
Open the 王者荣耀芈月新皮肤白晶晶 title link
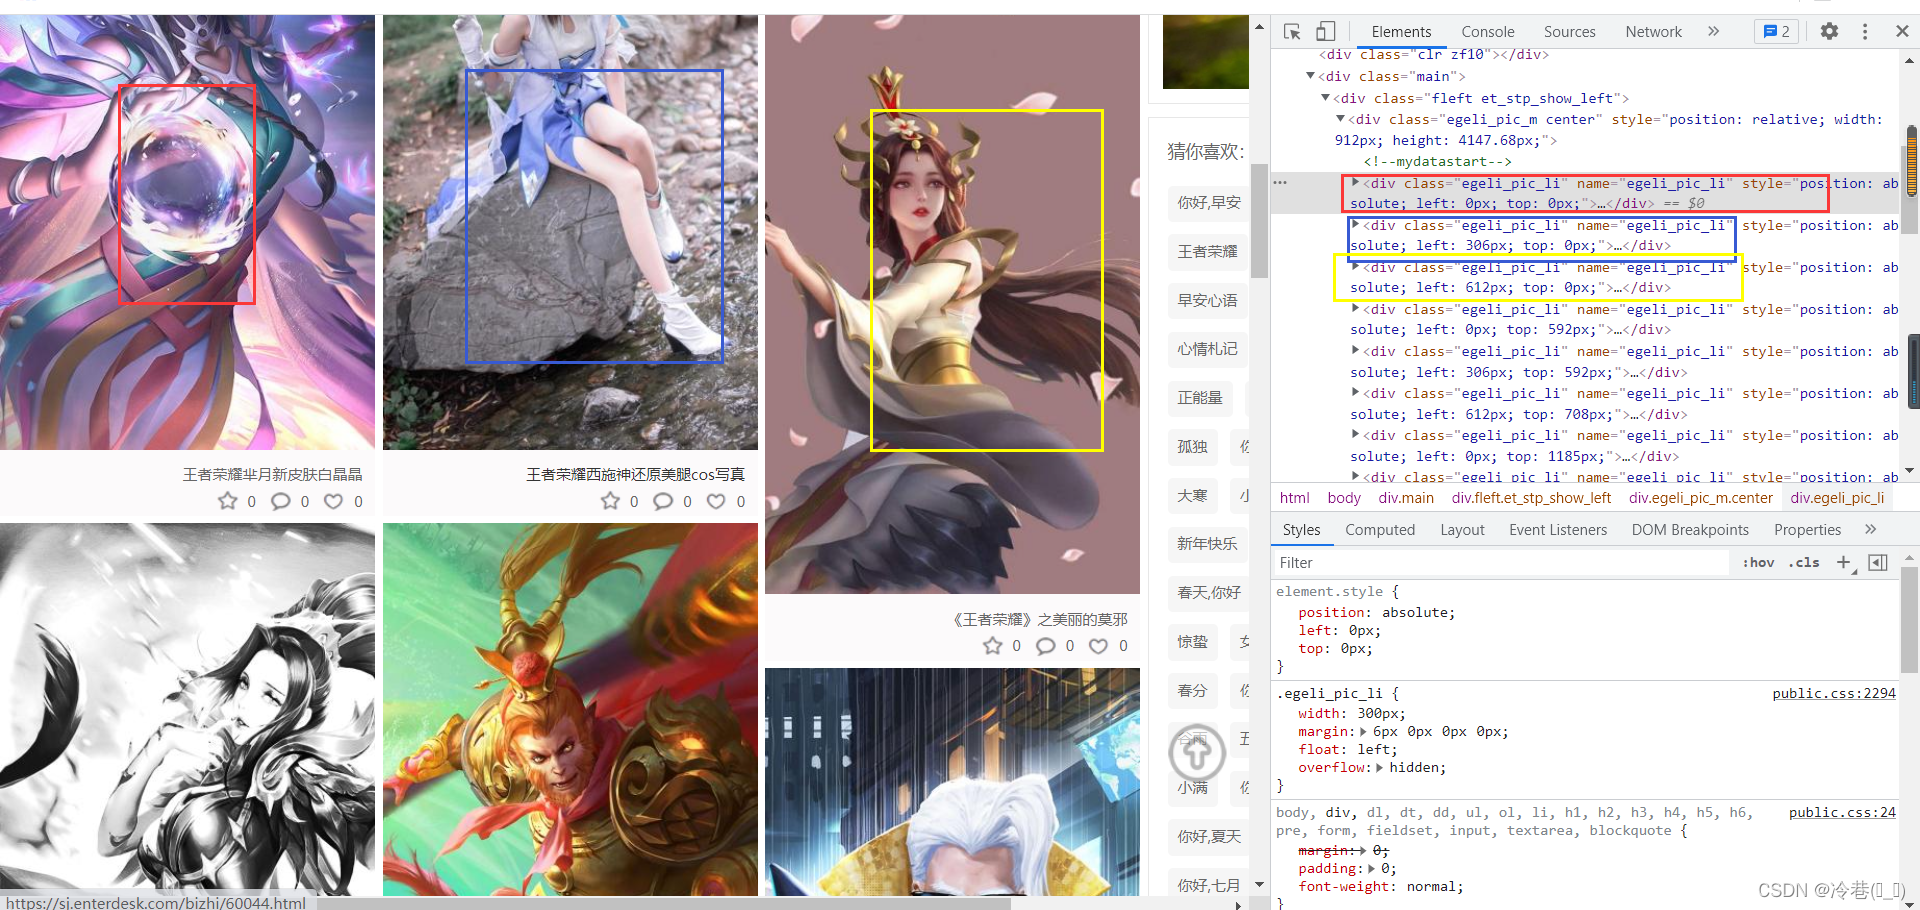tap(272, 474)
